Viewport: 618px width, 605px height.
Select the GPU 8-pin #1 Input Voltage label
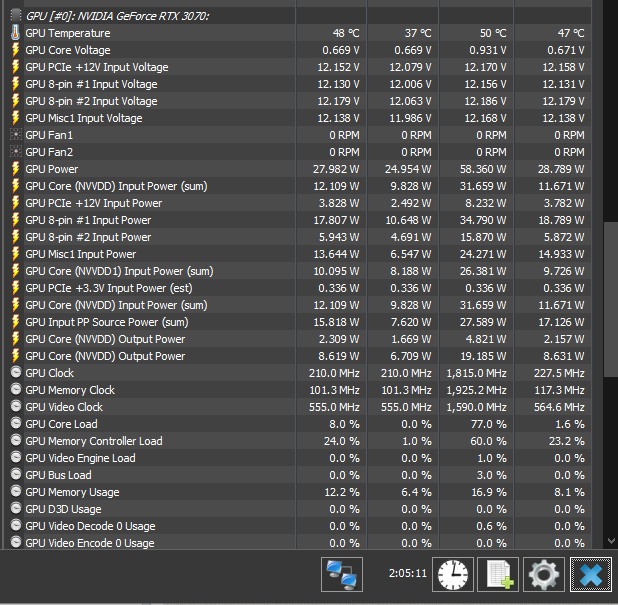pyautogui.click(x=91, y=84)
